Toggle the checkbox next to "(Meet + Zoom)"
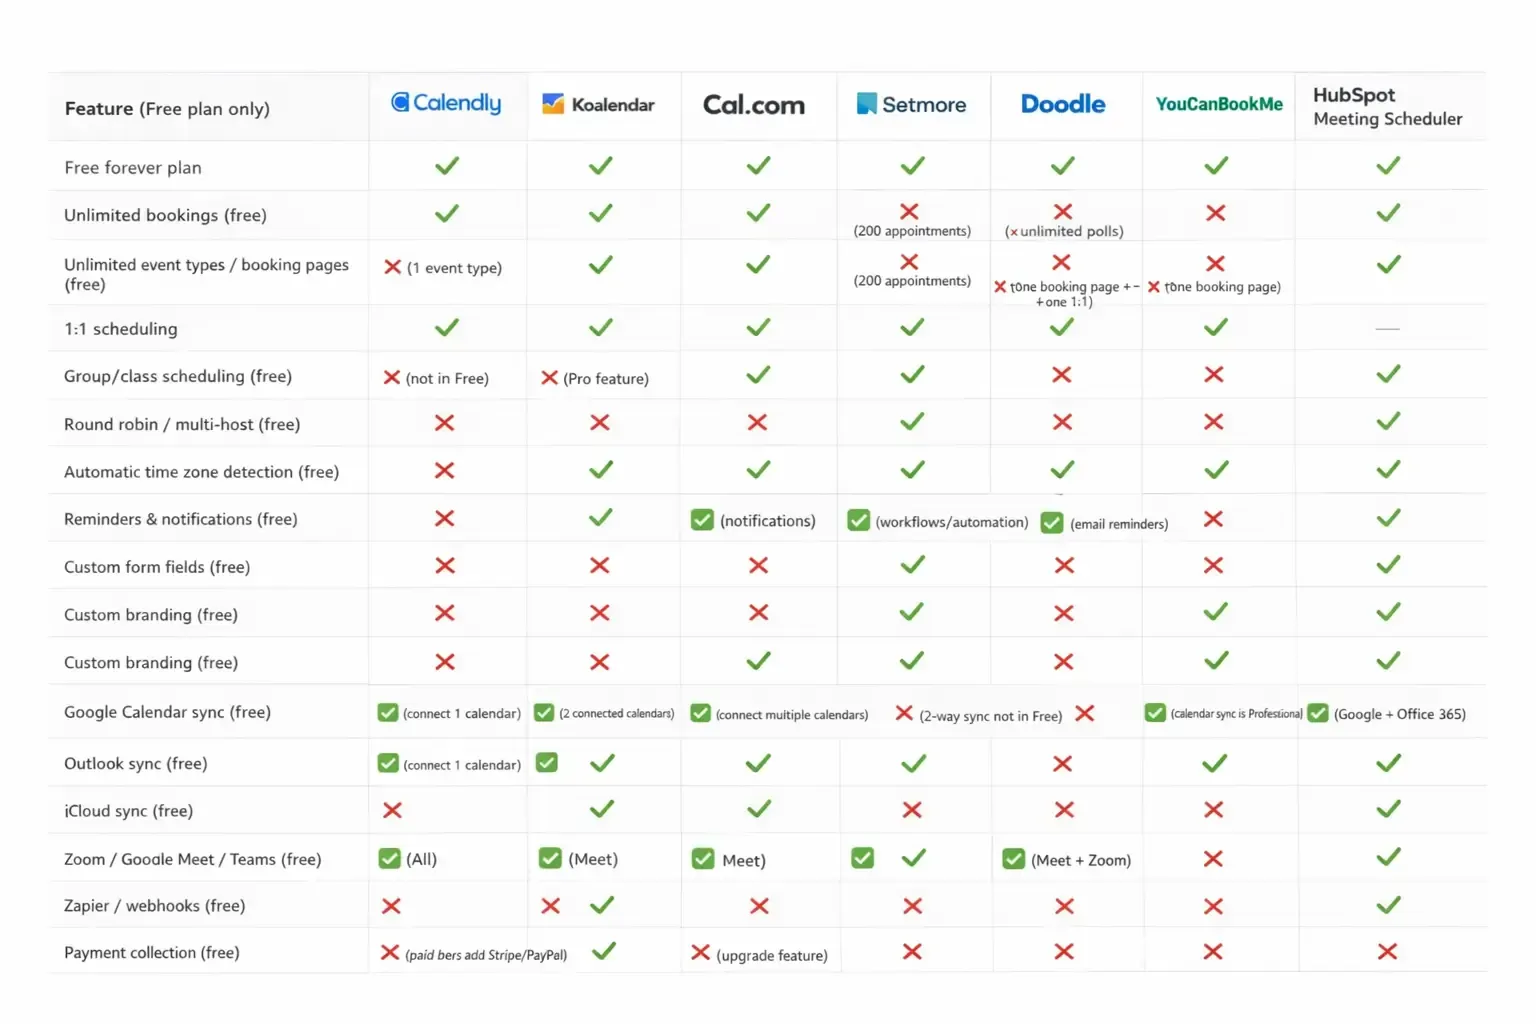Screen dimensions: 1536x1024 pos(1014,859)
